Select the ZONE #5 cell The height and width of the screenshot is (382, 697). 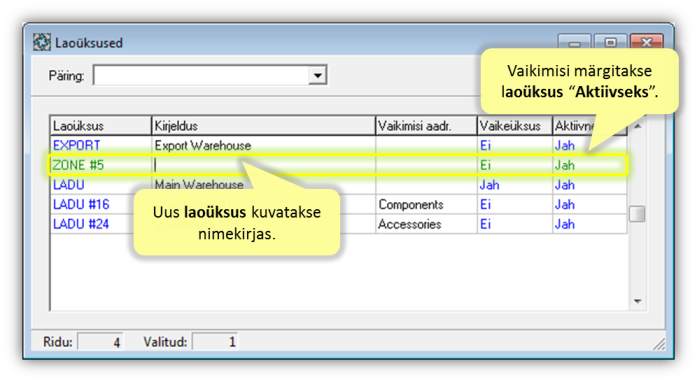pos(100,165)
